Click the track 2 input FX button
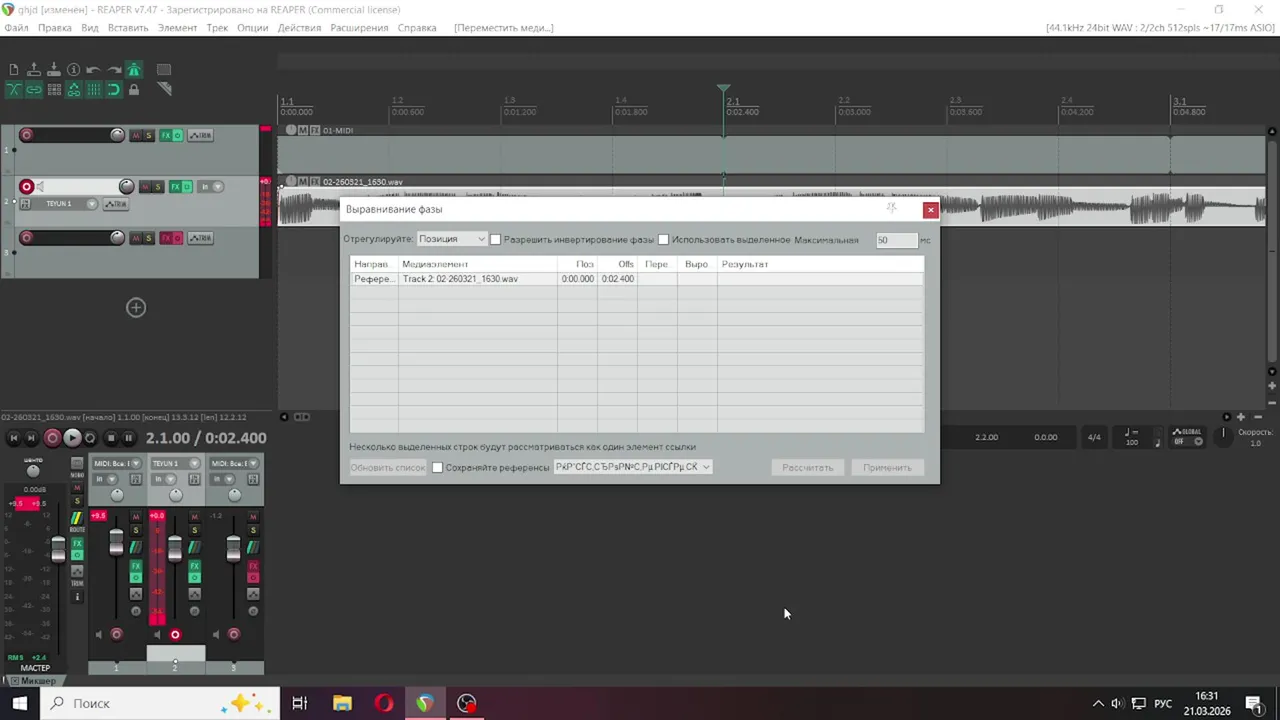The width and height of the screenshot is (1280, 720). point(25,204)
